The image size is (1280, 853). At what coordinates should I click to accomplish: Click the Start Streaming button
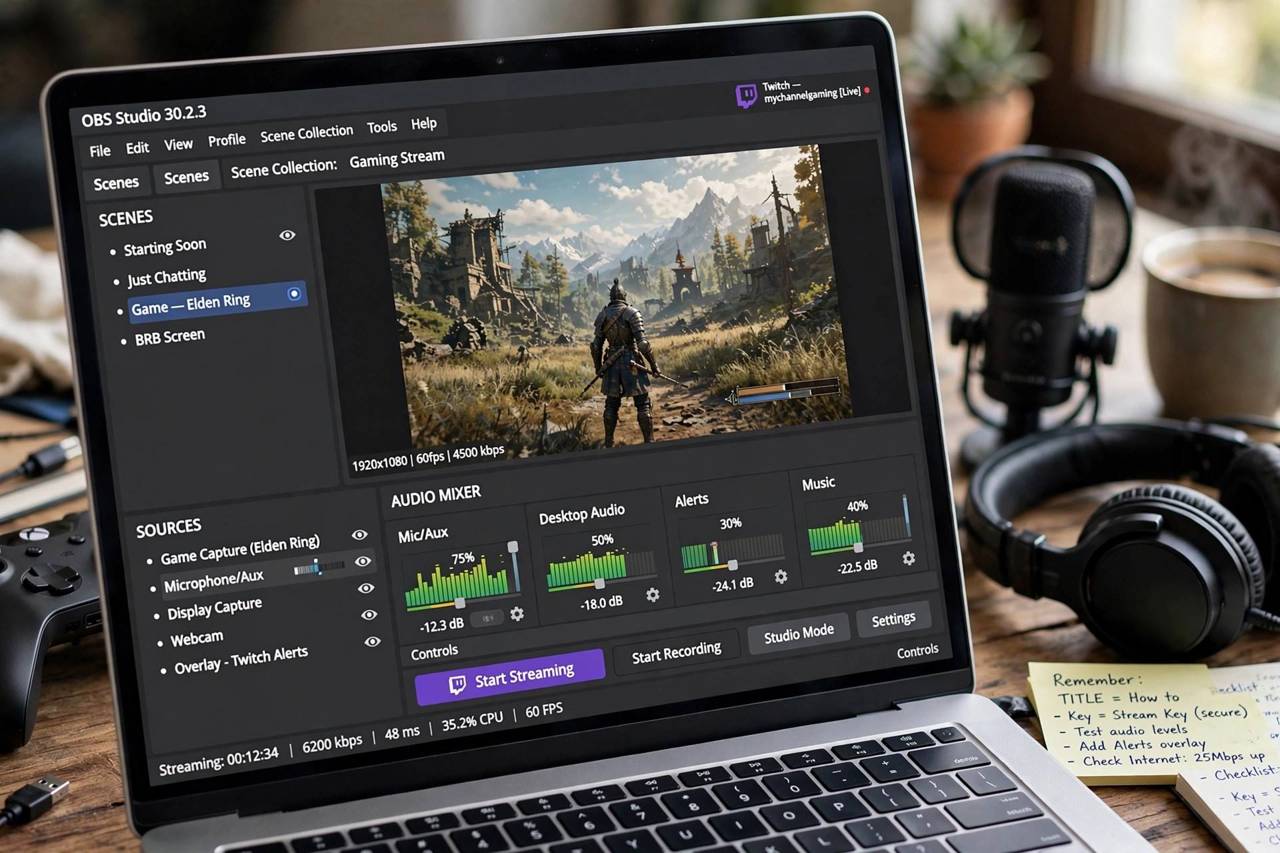point(510,677)
